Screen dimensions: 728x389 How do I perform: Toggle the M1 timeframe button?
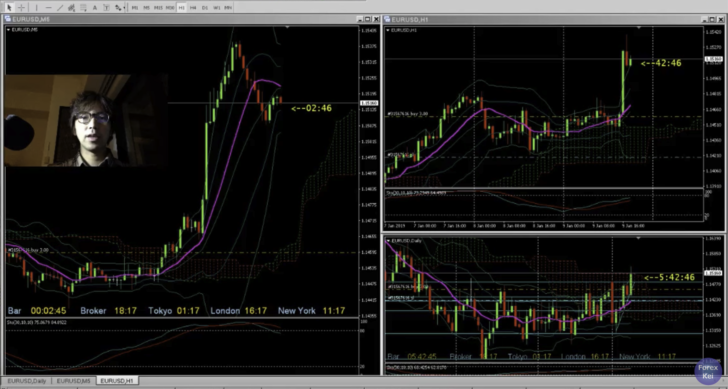[x=135, y=7]
